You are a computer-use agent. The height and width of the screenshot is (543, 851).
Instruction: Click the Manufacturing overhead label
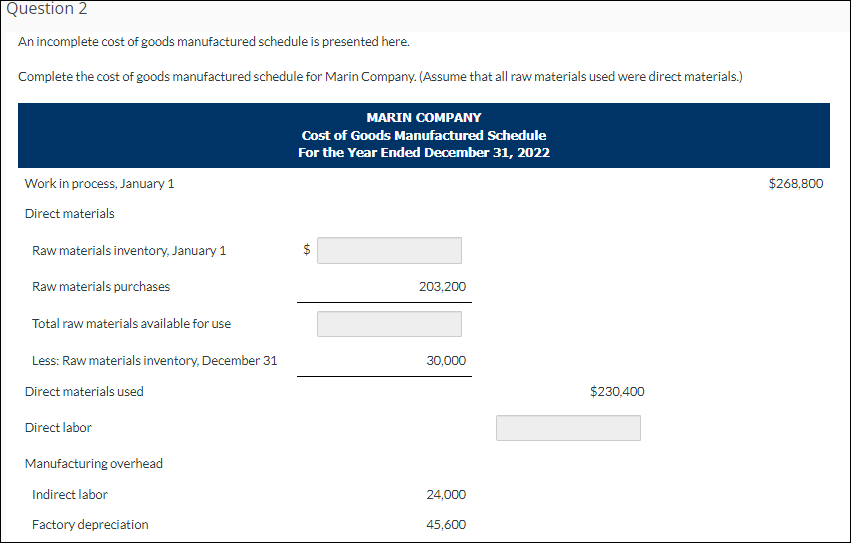click(x=94, y=464)
